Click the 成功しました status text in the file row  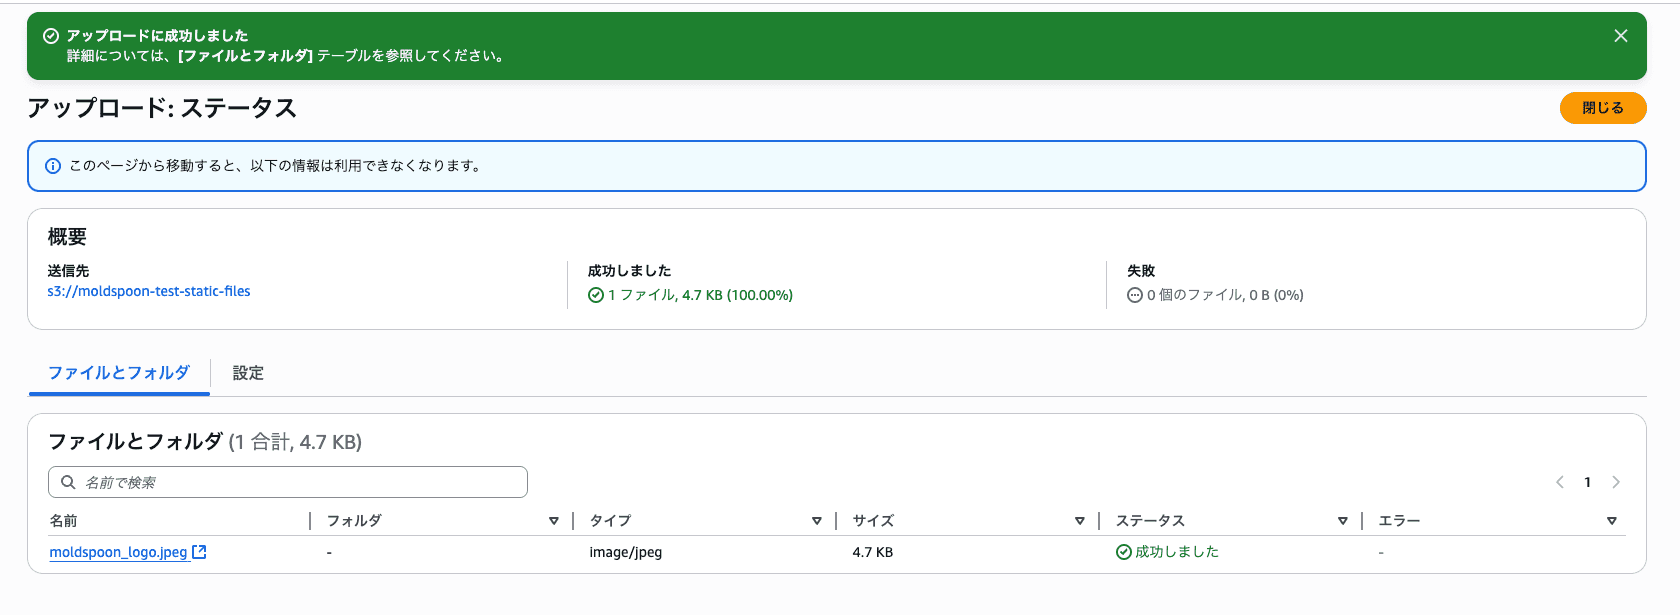coord(1177,552)
